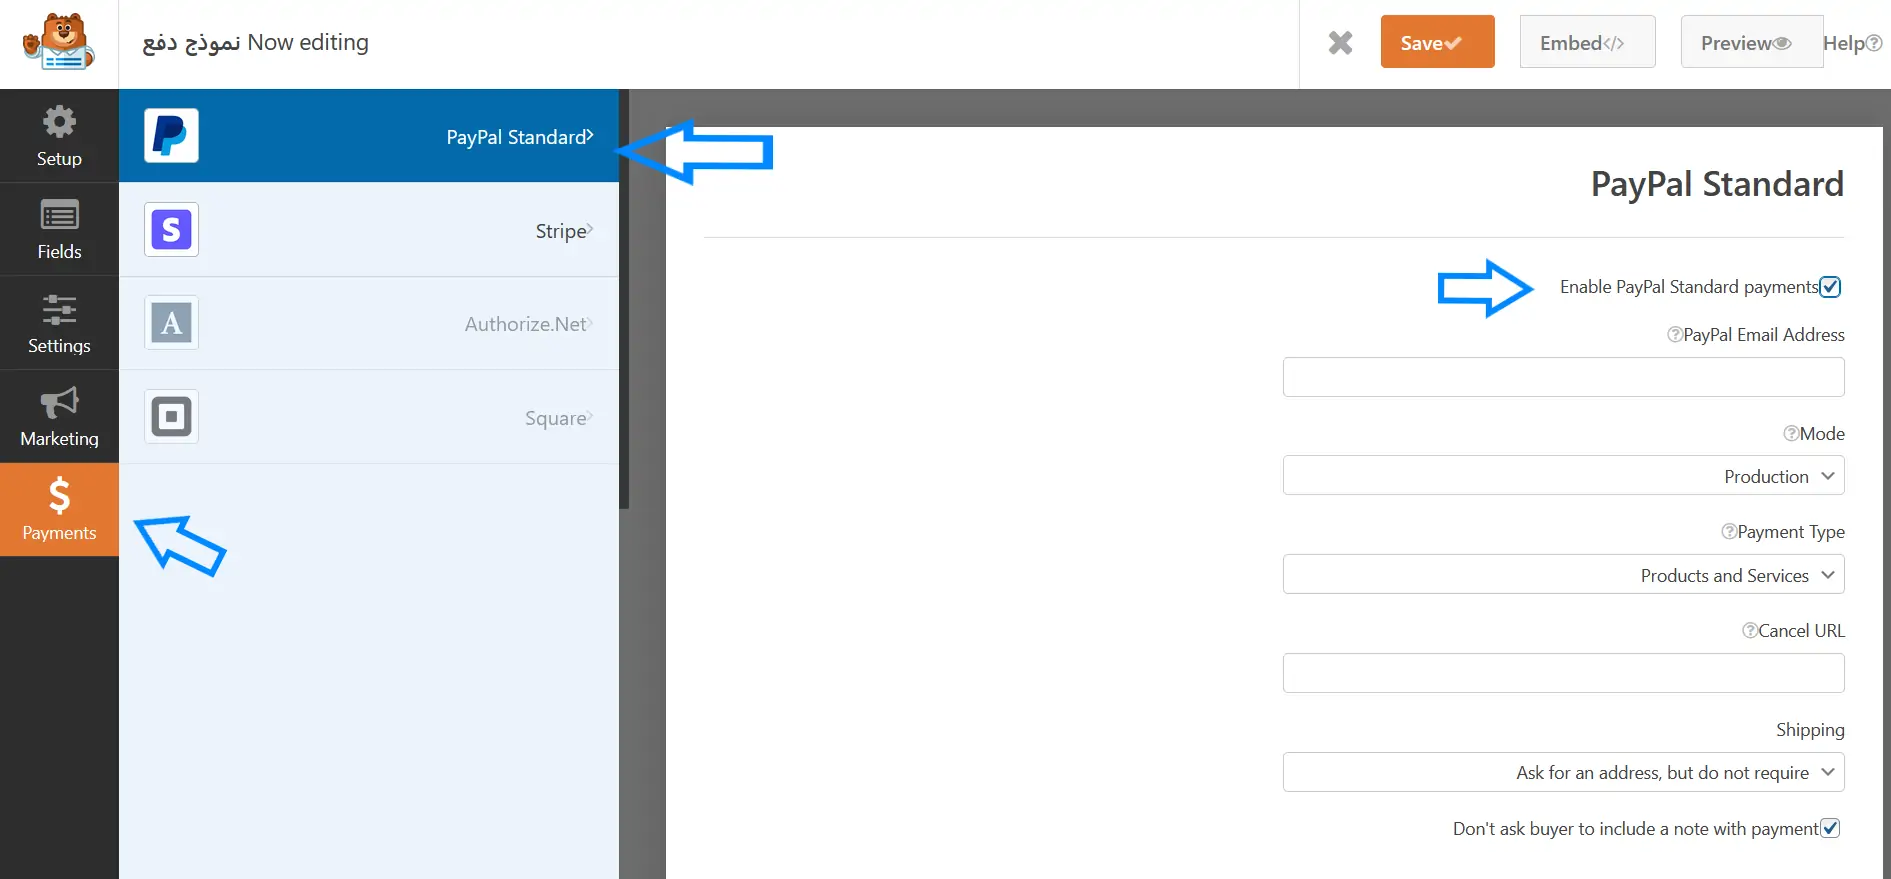This screenshot has width=1891, height=879.
Task: Open the Shipping address dropdown
Action: pos(1563,772)
